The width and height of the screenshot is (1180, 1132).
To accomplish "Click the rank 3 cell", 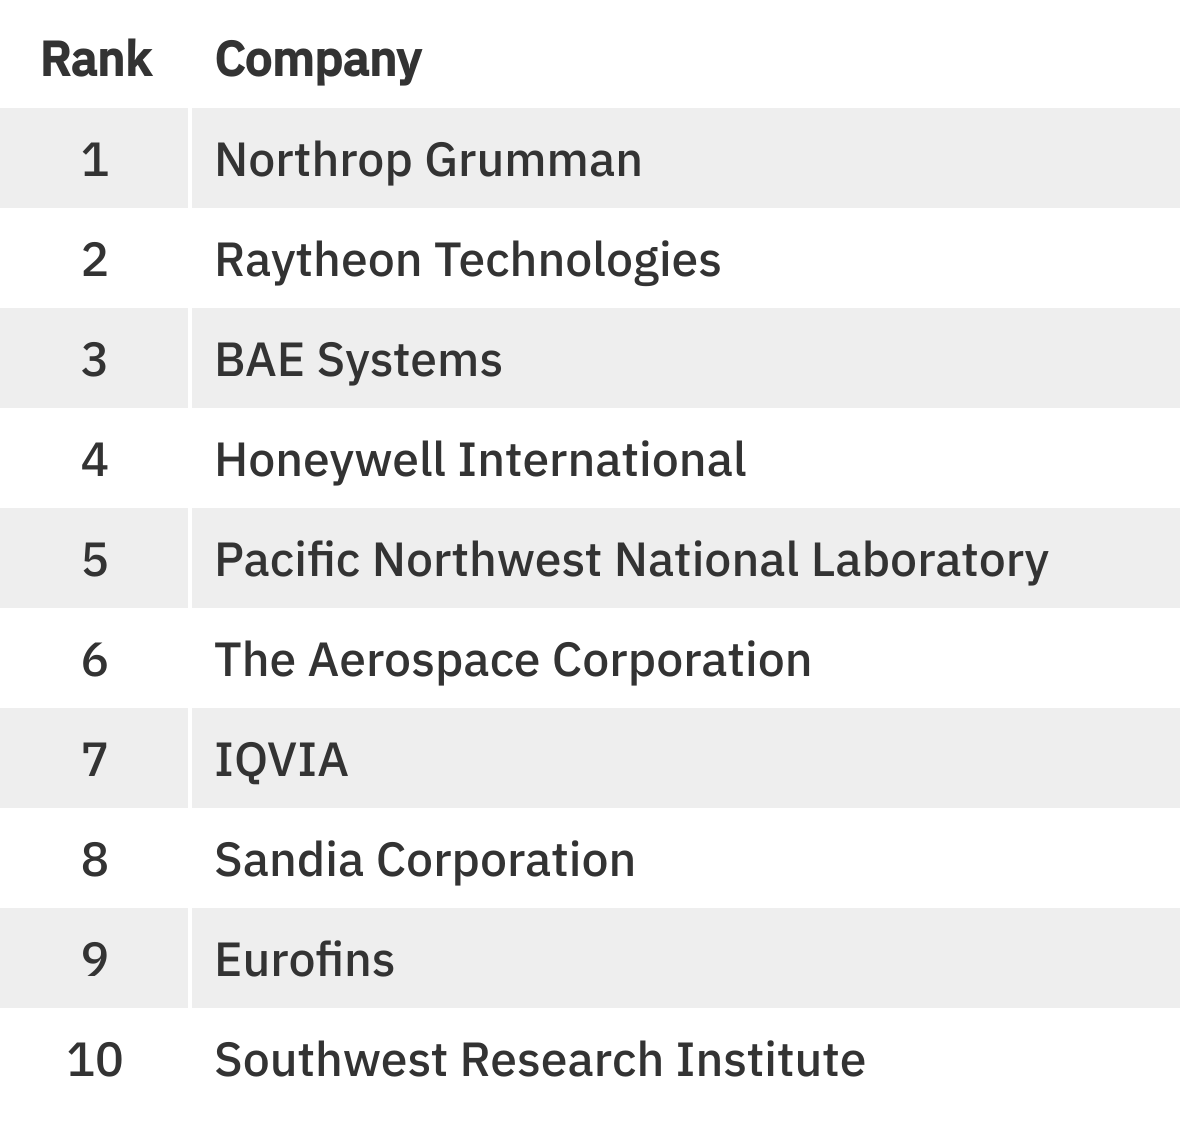I will tap(94, 360).
